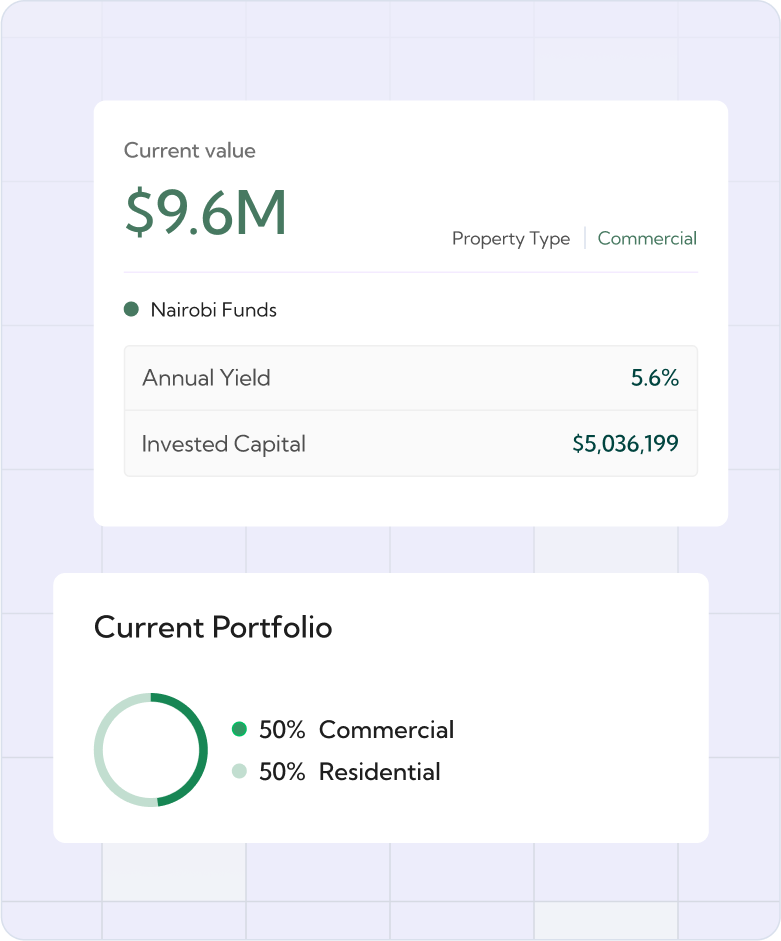The image size is (781, 941).
Task: Click the Property Type label
Action: [510, 239]
